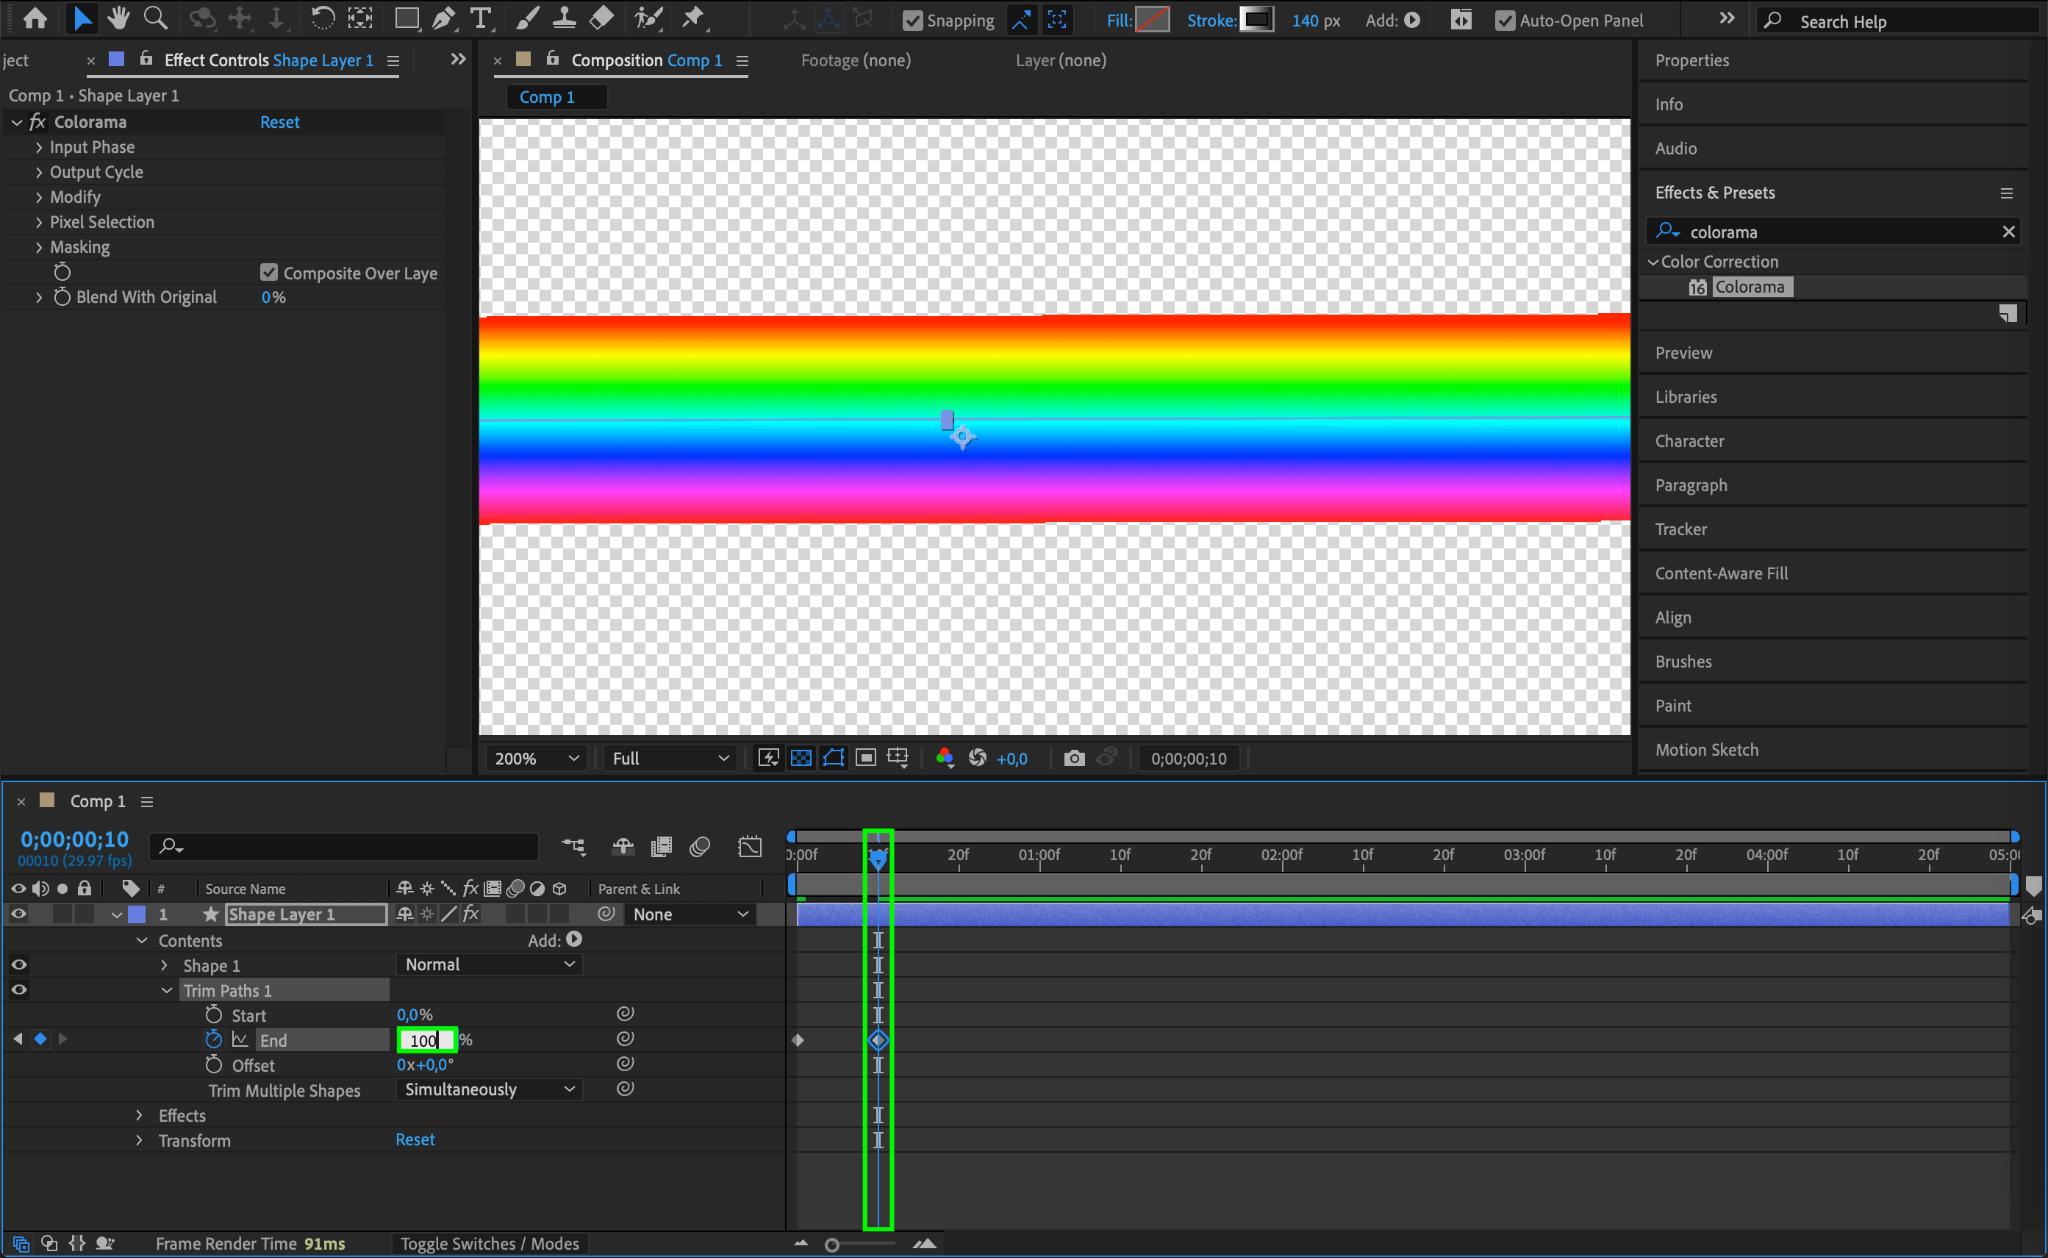Toggle the transparency grid button
Viewport: 2048px width, 1258px height.
[801, 758]
